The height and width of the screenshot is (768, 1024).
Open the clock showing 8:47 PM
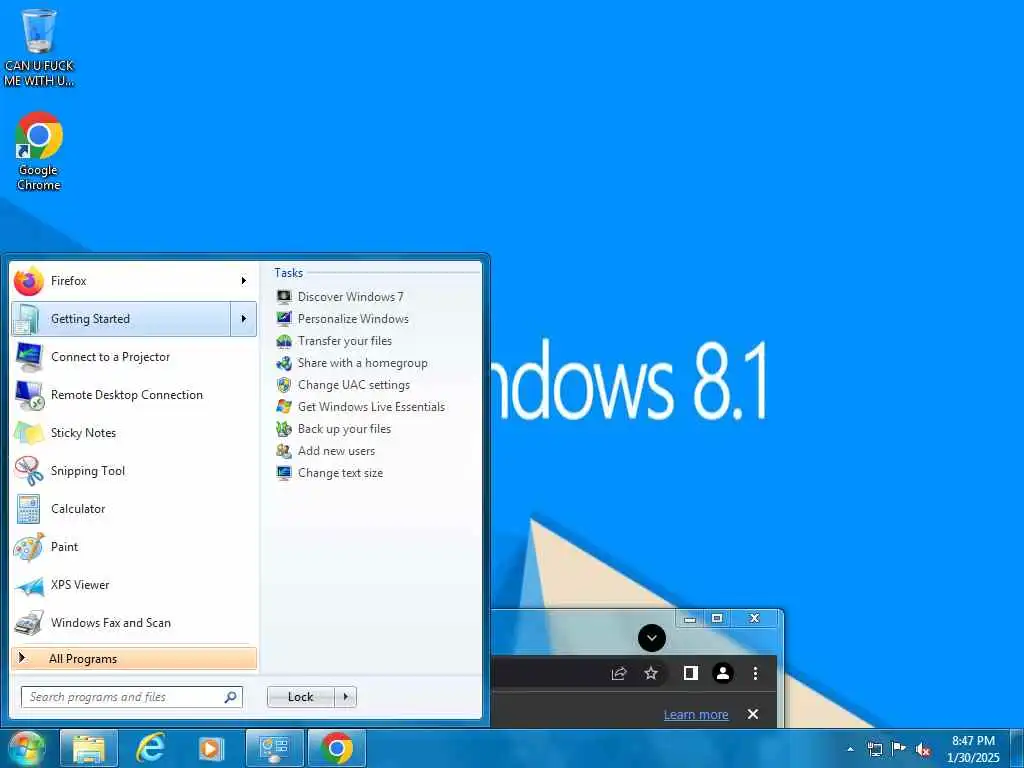973,749
